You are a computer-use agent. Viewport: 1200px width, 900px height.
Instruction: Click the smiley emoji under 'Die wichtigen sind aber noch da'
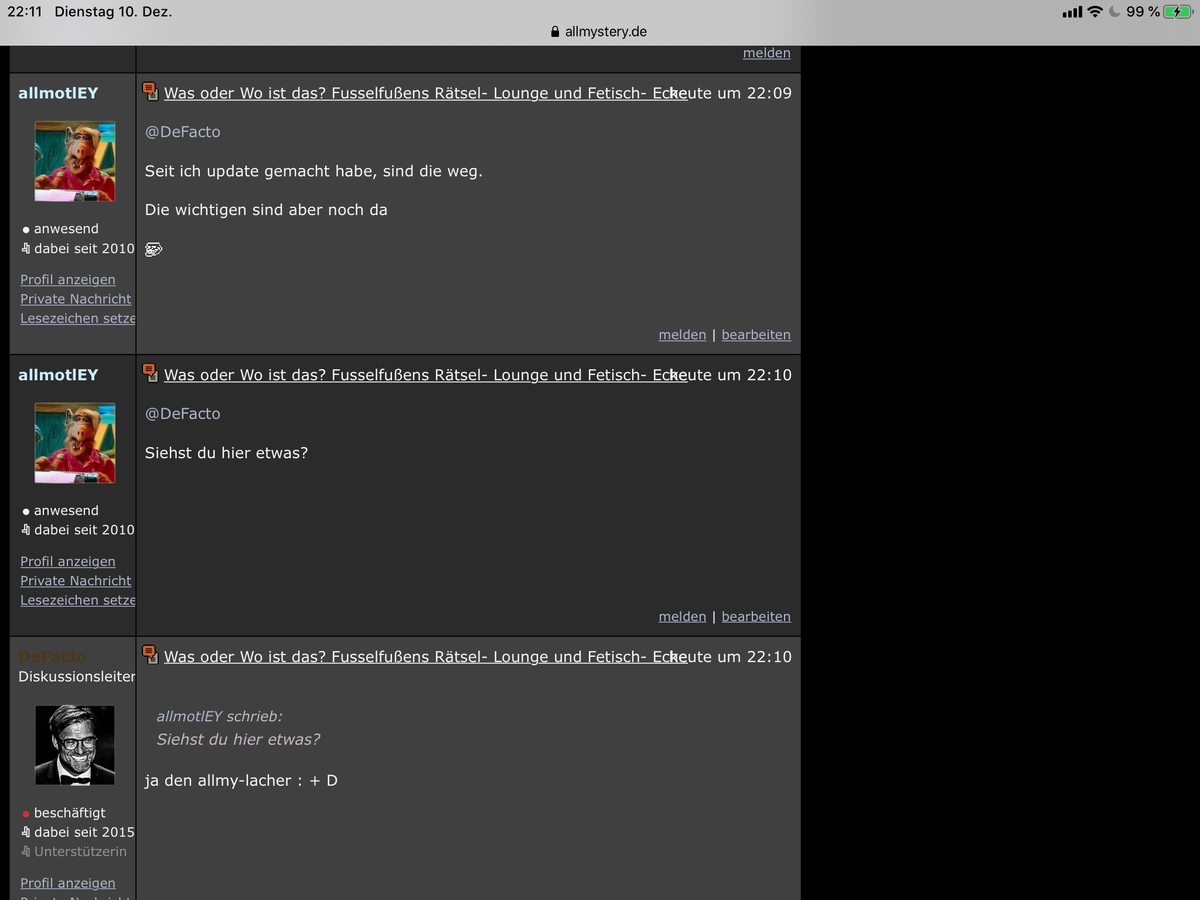click(x=154, y=249)
